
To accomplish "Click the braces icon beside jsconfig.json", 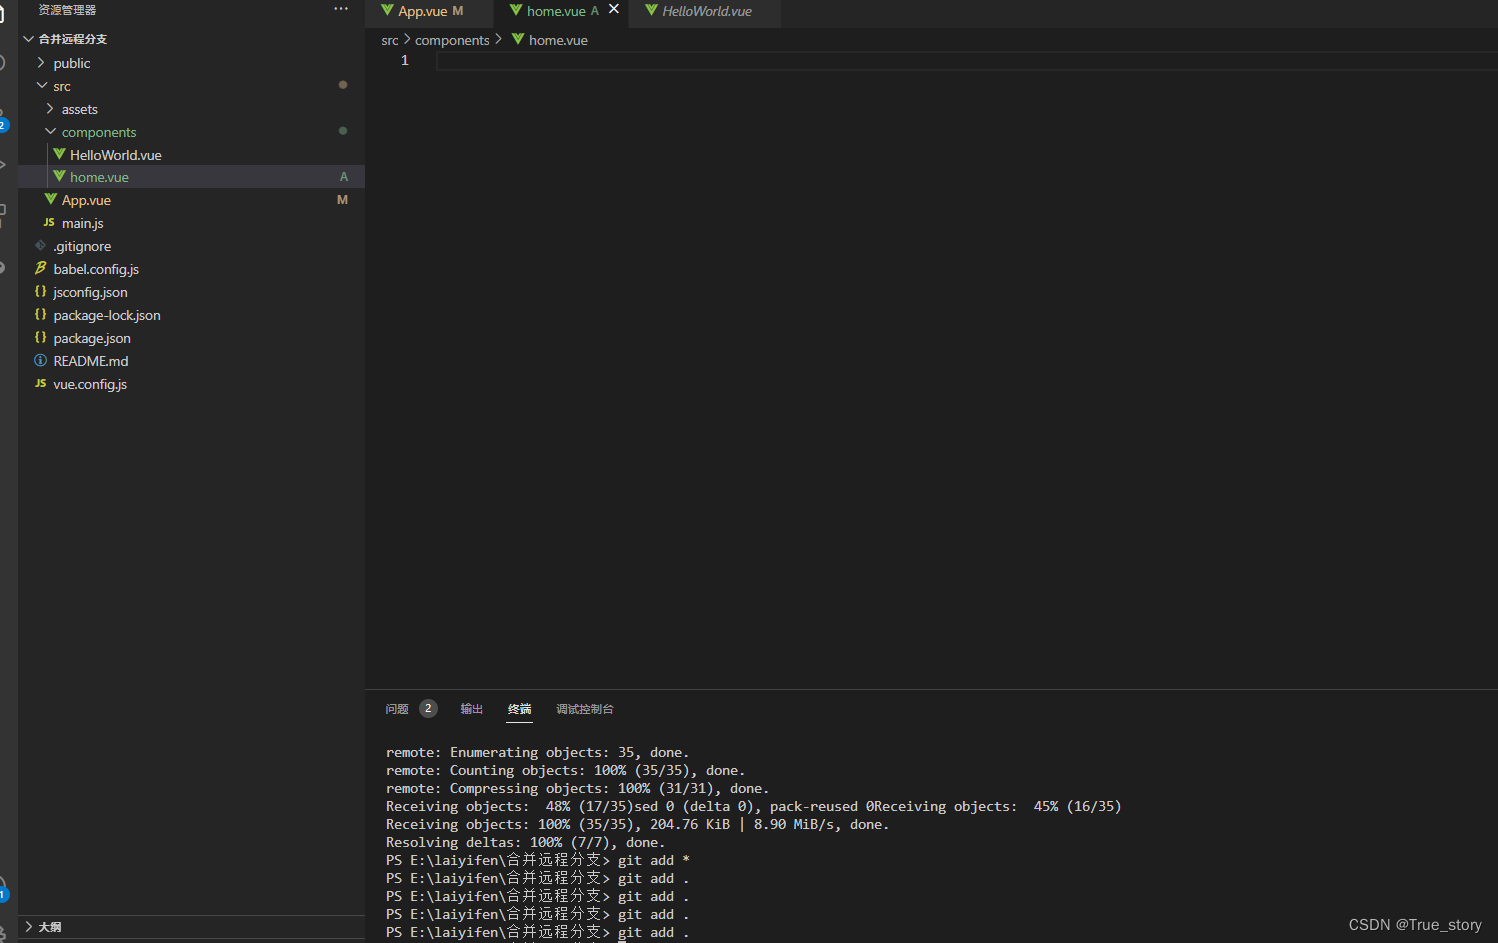I will pos(41,291).
